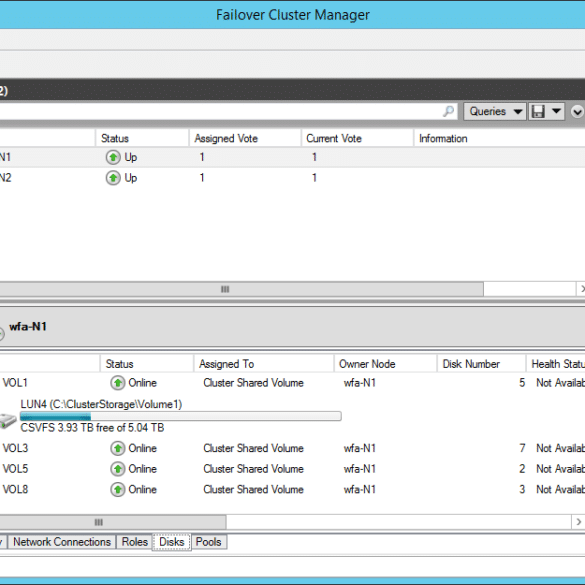Click the lower pane horizontal scrollbar thumb
585x585 pixels.
(113, 522)
